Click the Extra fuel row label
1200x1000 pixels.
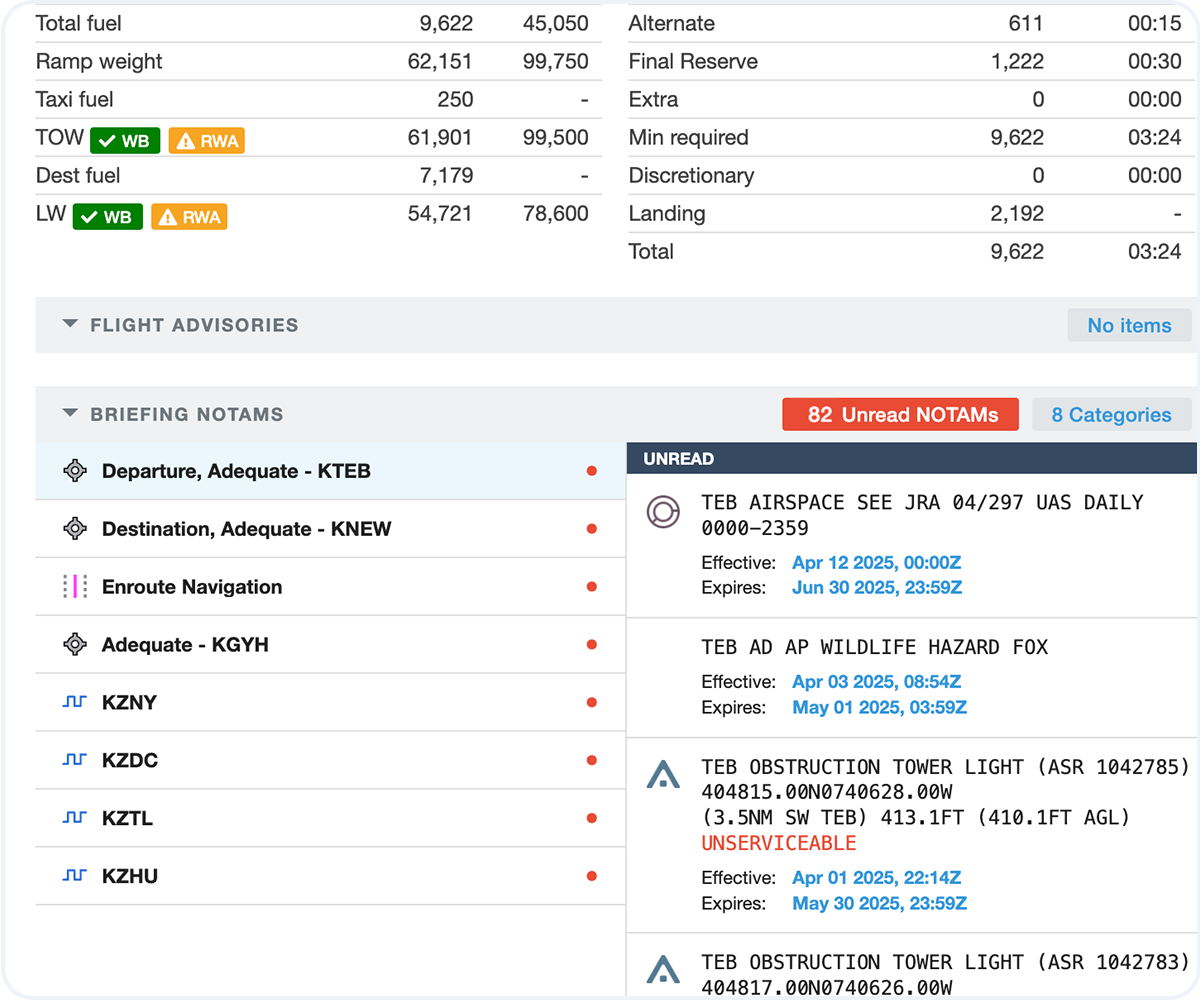[x=653, y=99]
